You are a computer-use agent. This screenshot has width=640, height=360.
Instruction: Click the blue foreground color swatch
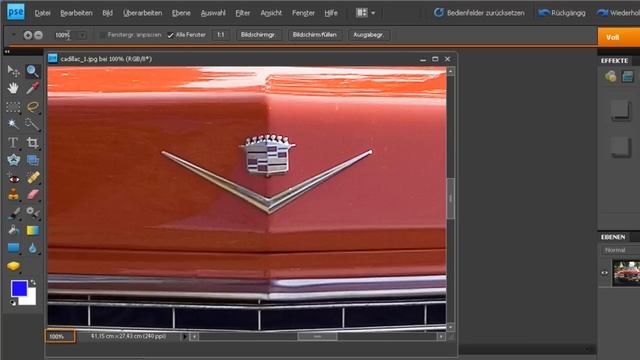(x=19, y=288)
